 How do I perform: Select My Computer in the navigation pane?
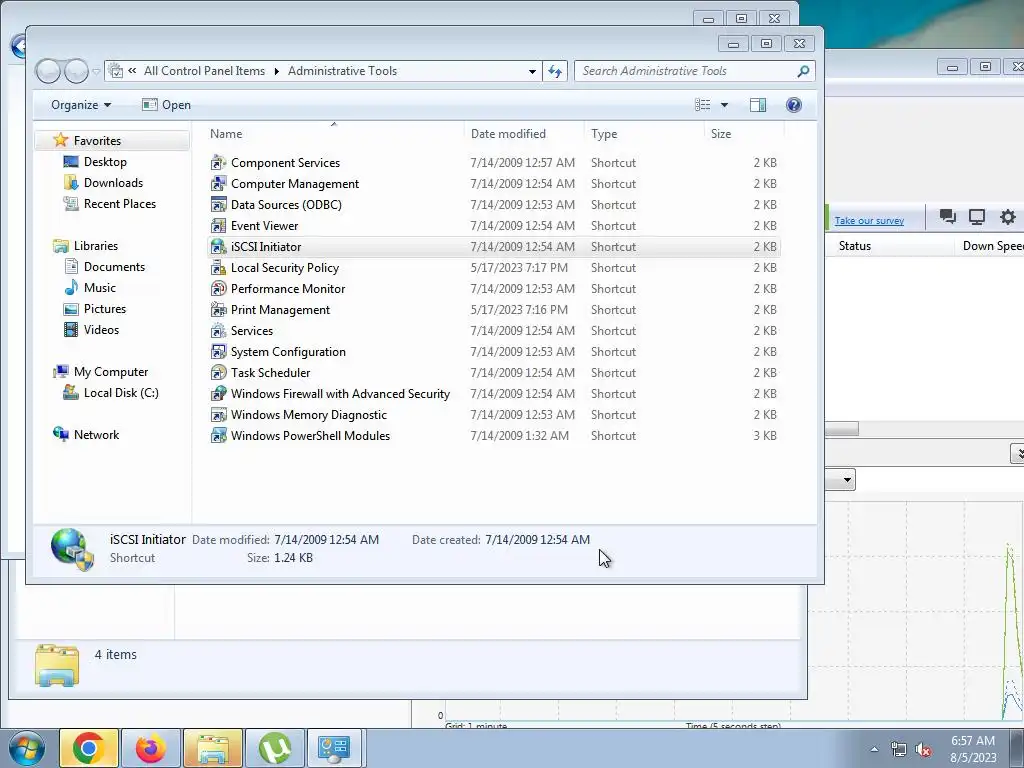point(110,372)
